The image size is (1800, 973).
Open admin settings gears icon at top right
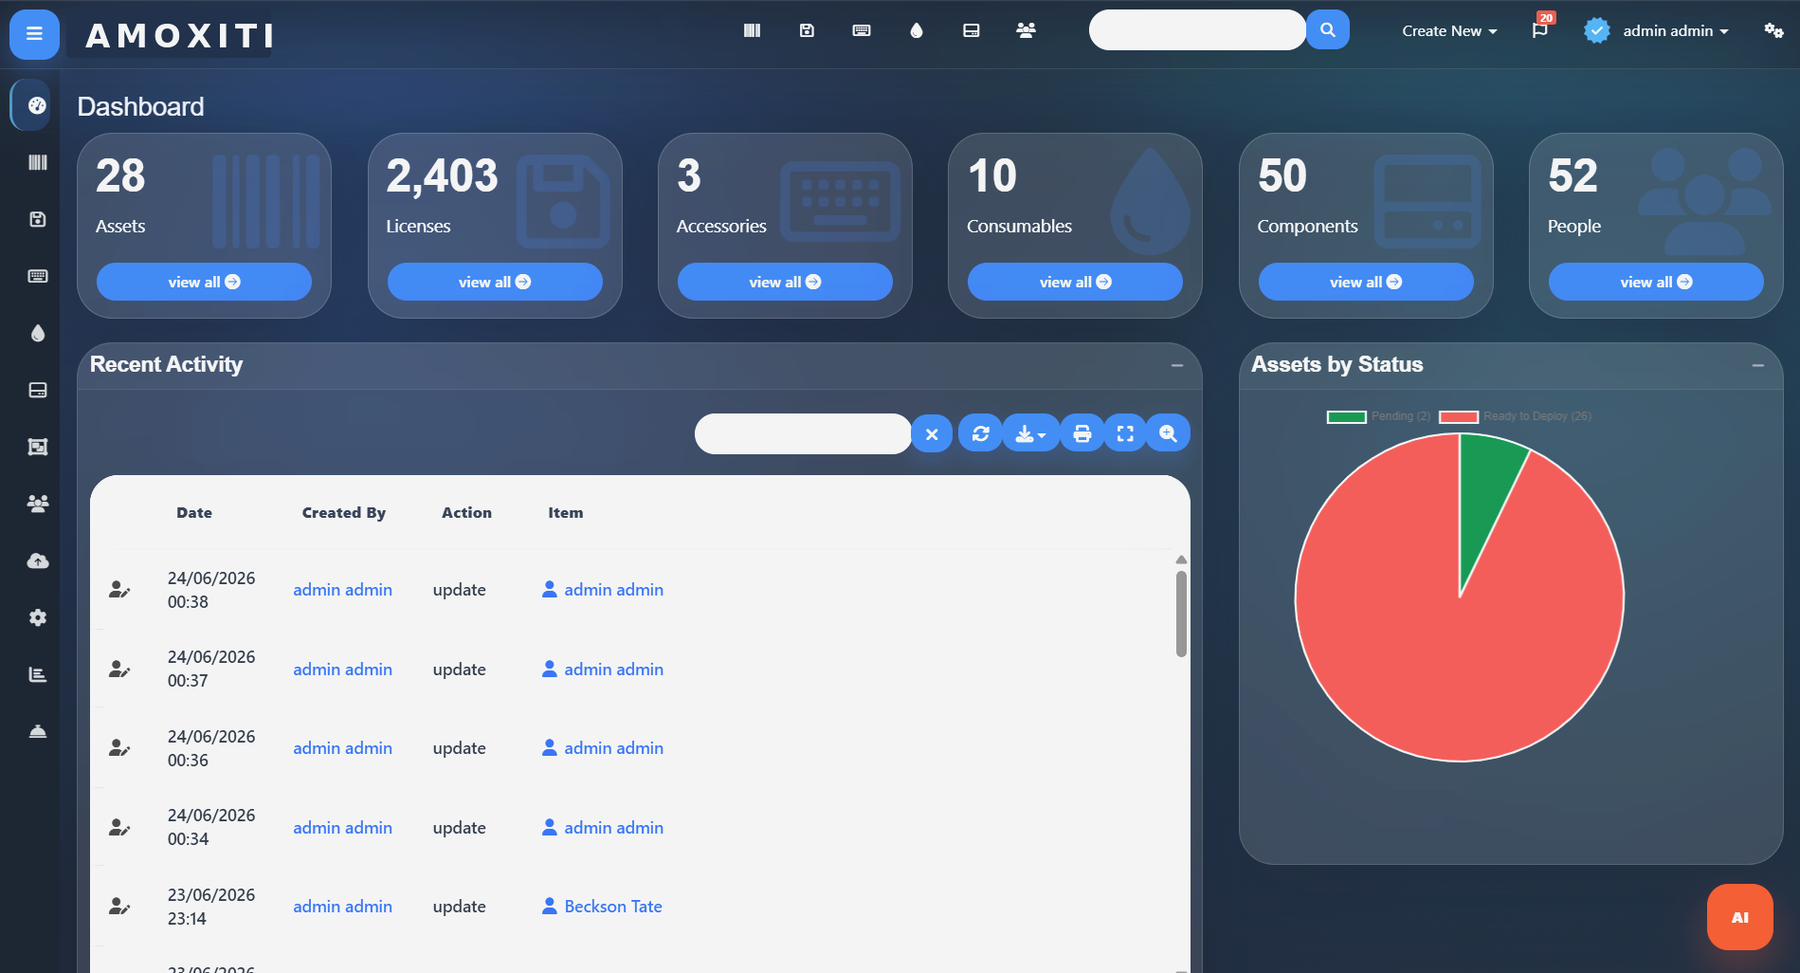(1774, 31)
